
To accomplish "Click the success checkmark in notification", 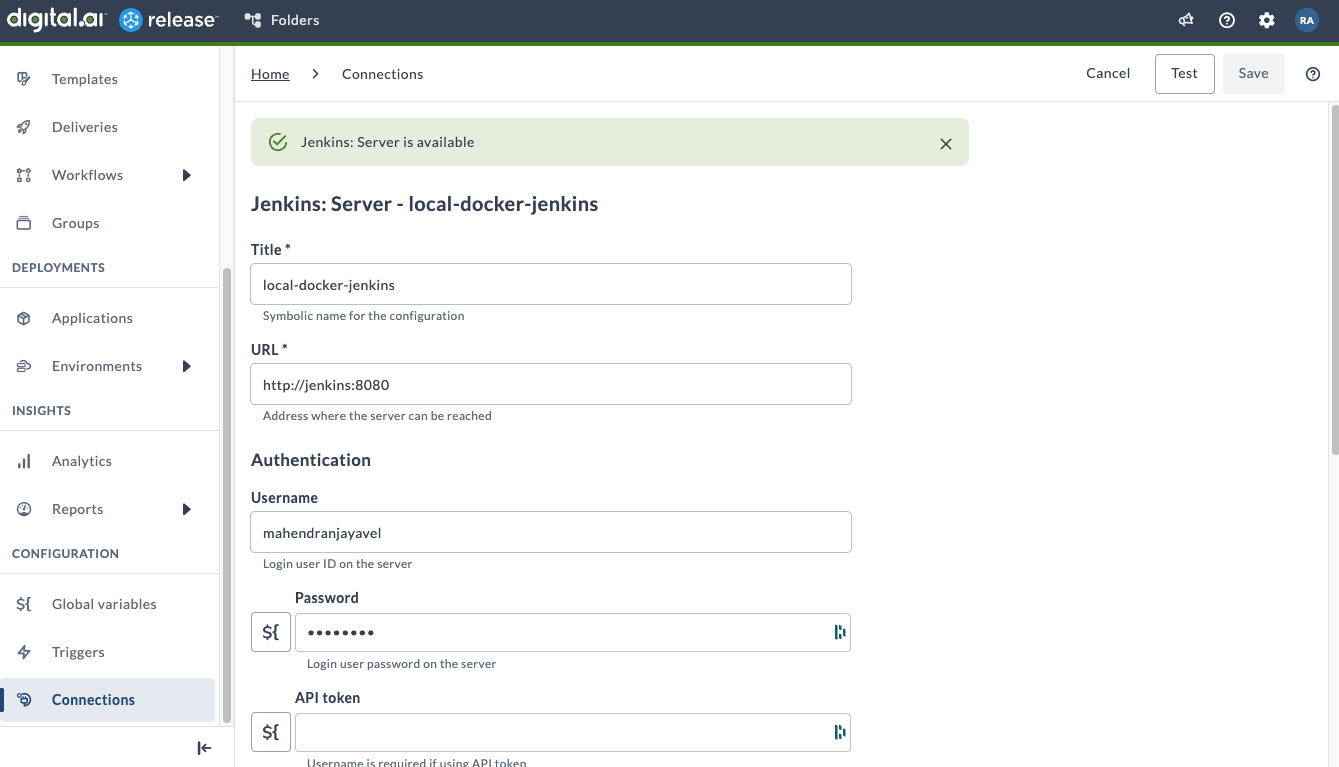I will [x=279, y=143].
